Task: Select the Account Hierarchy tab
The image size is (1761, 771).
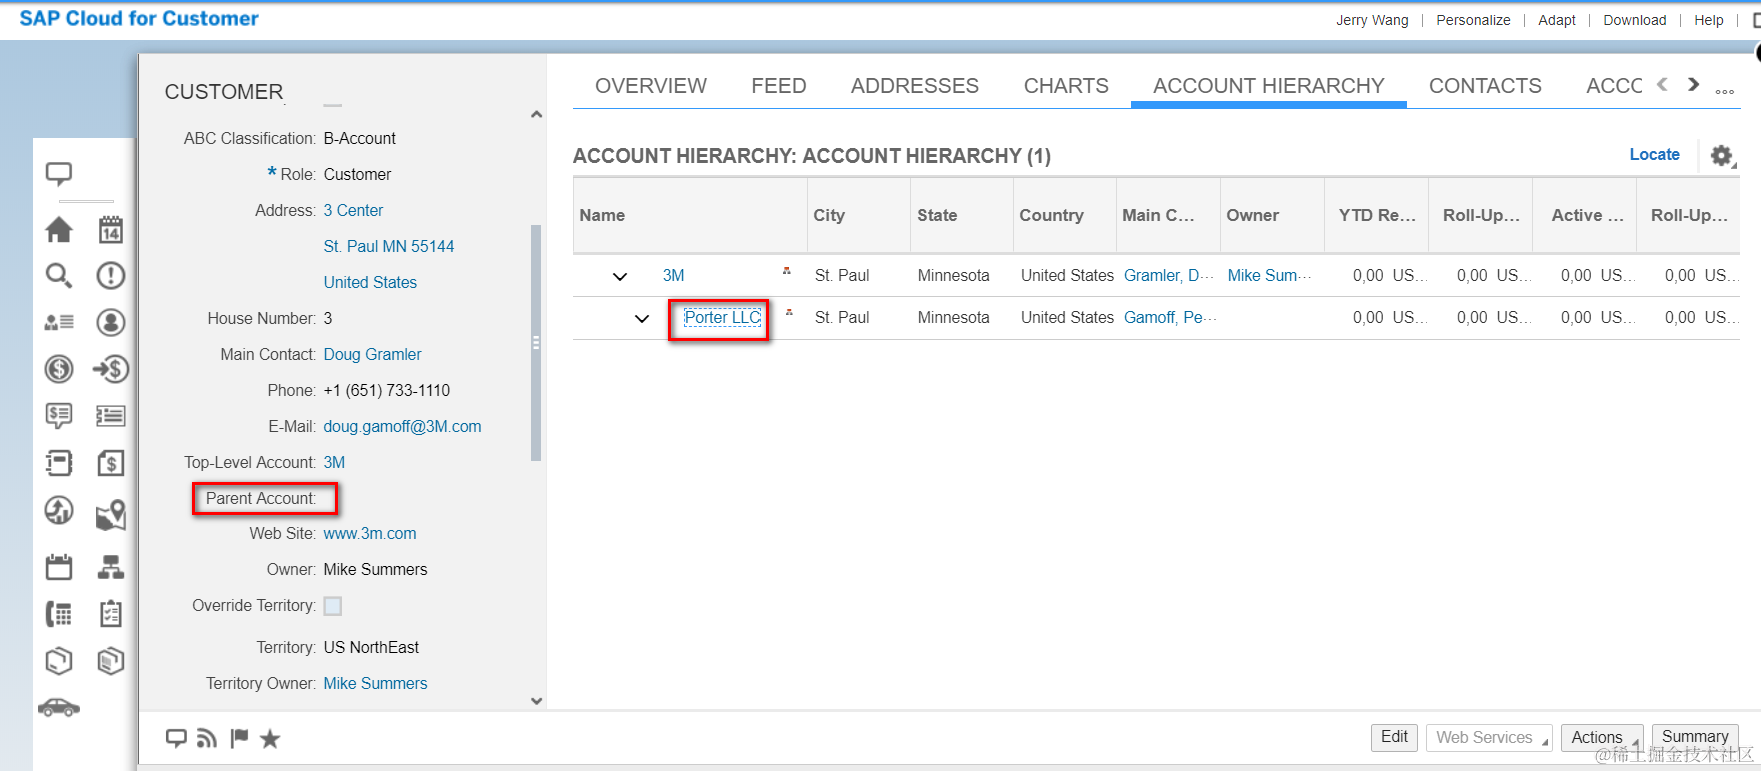Action: tap(1269, 86)
